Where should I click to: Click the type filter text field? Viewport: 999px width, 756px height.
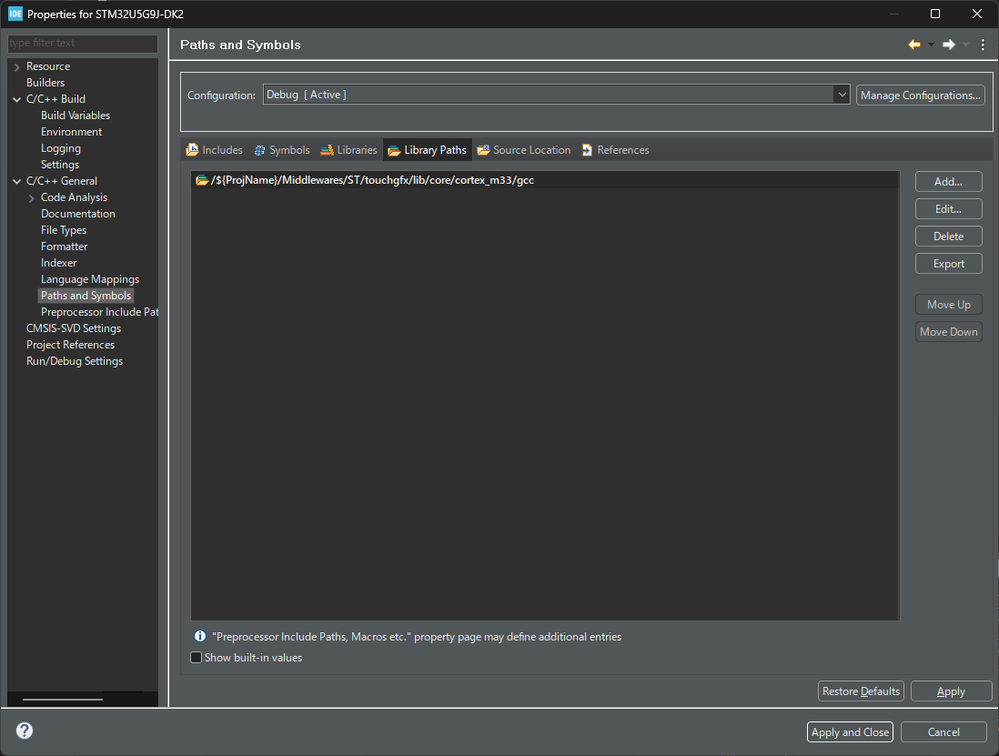[x=82, y=43]
